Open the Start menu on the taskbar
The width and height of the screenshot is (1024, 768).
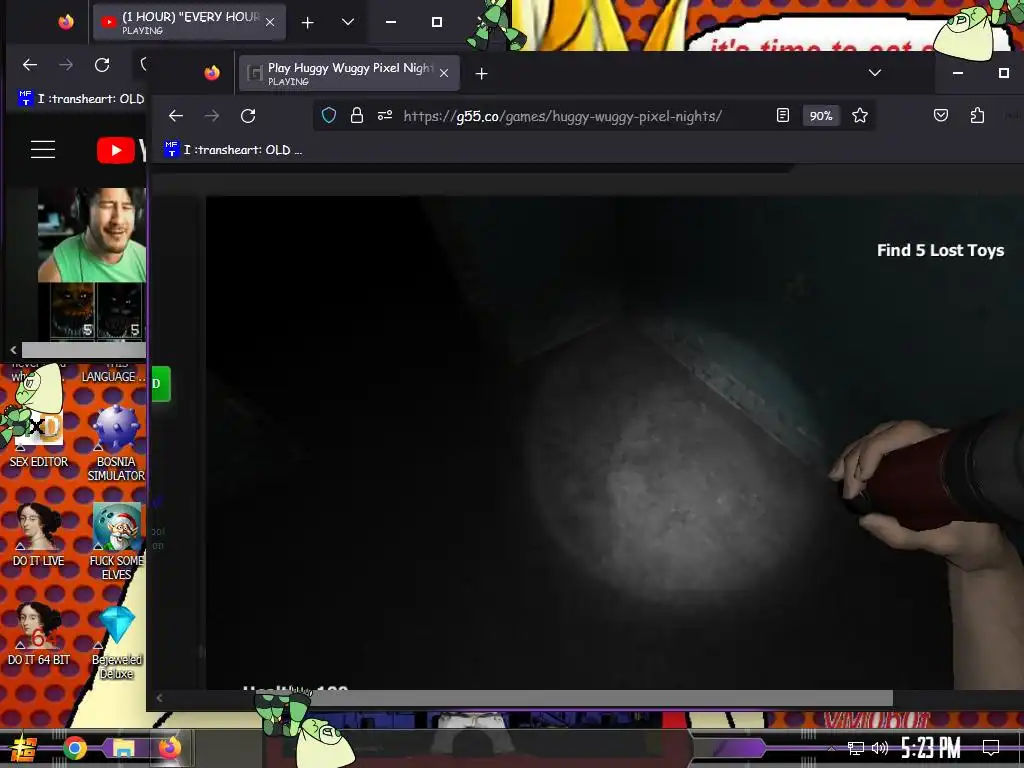[24, 748]
